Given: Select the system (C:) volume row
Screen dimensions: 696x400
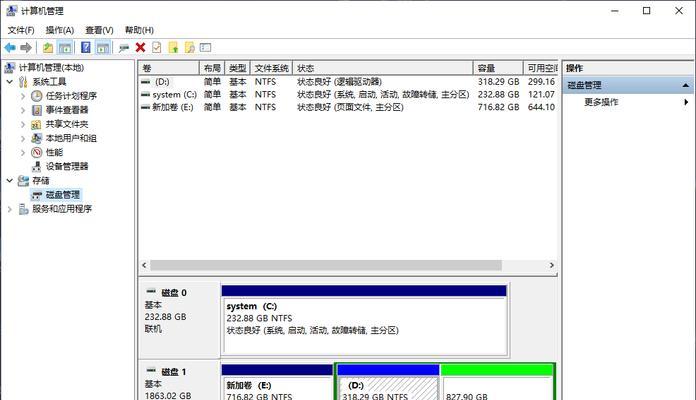Looking at the screenshot, I should pyautogui.click(x=348, y=95).
